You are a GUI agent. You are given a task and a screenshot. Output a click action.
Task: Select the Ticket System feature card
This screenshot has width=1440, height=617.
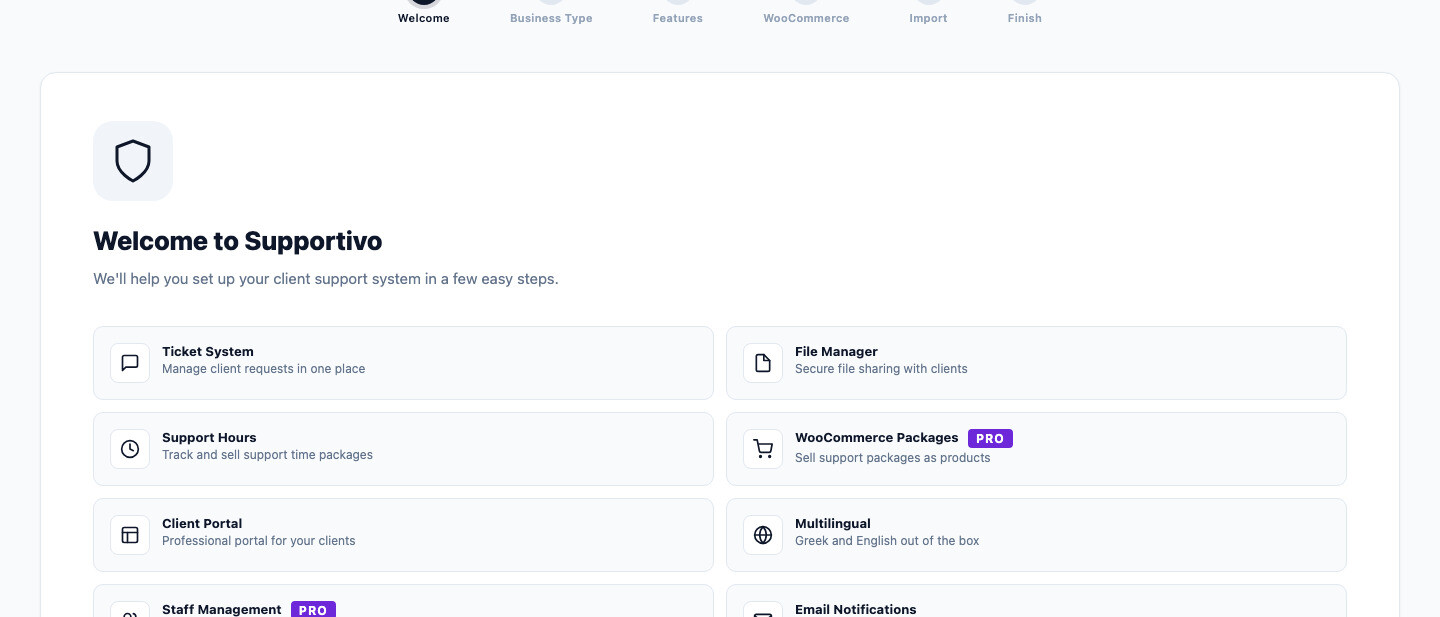click(x=403, y=363)
